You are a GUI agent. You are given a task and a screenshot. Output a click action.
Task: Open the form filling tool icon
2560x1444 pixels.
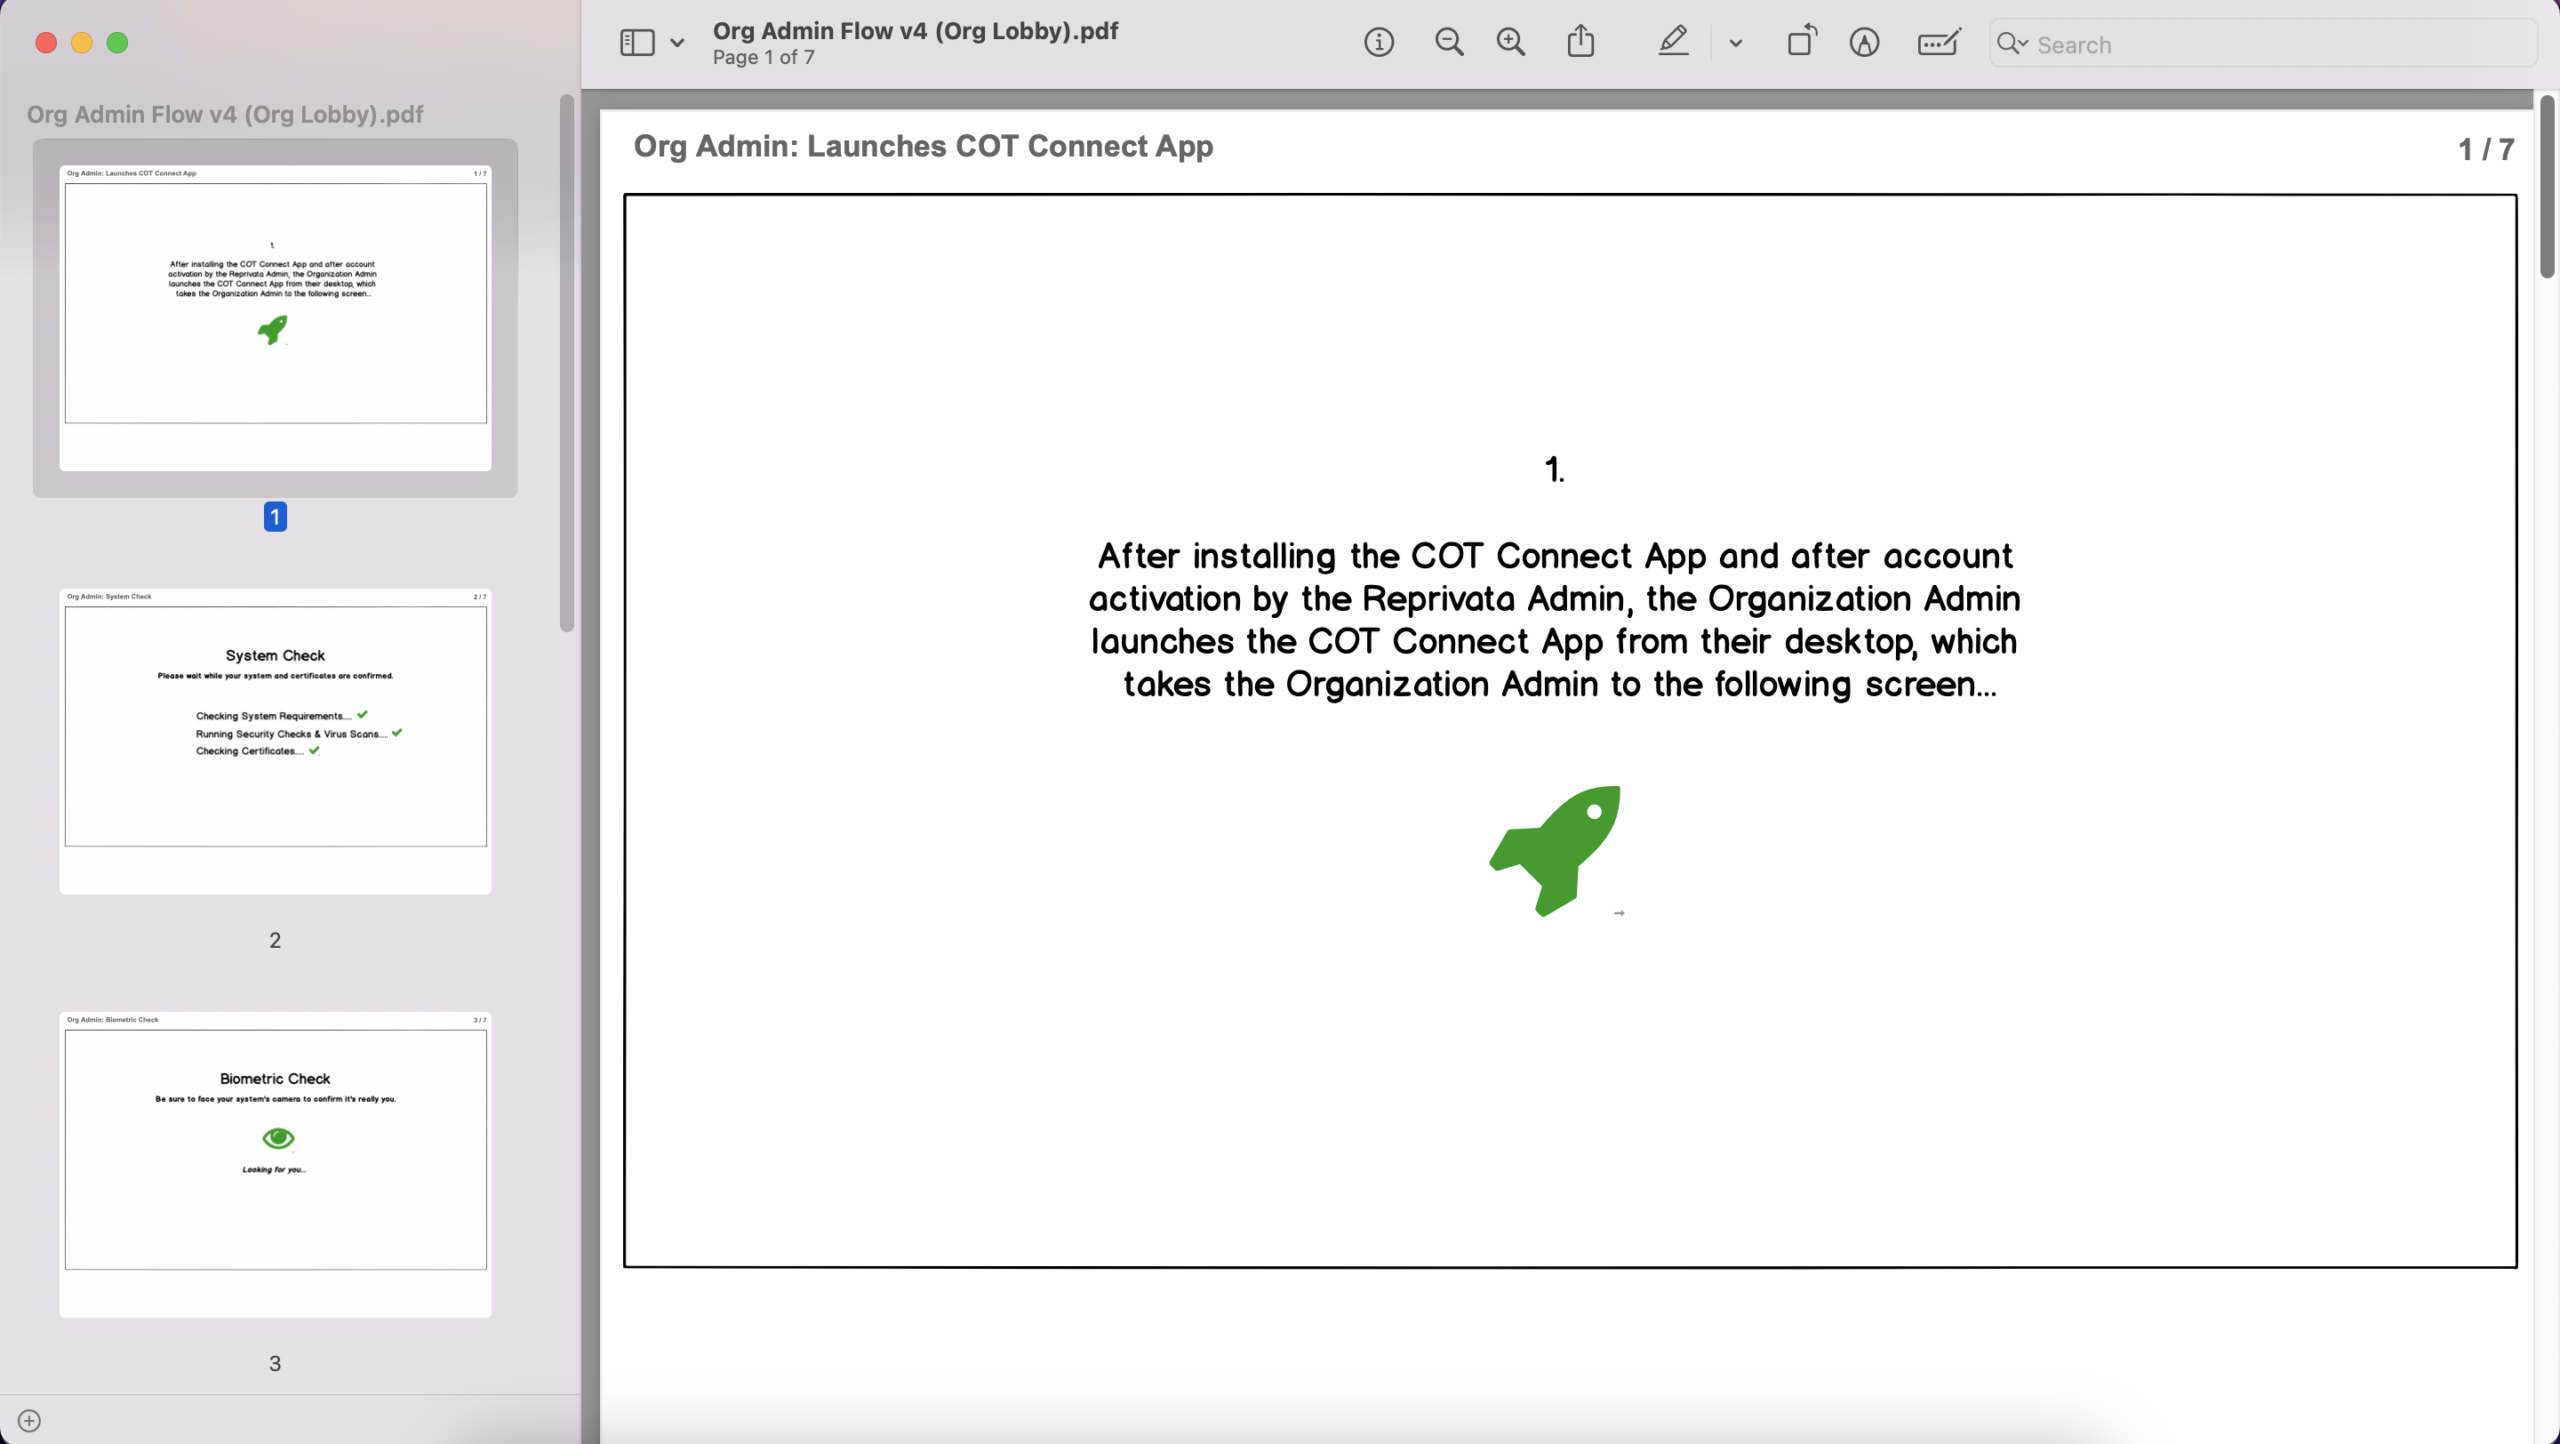[1938, 43]
